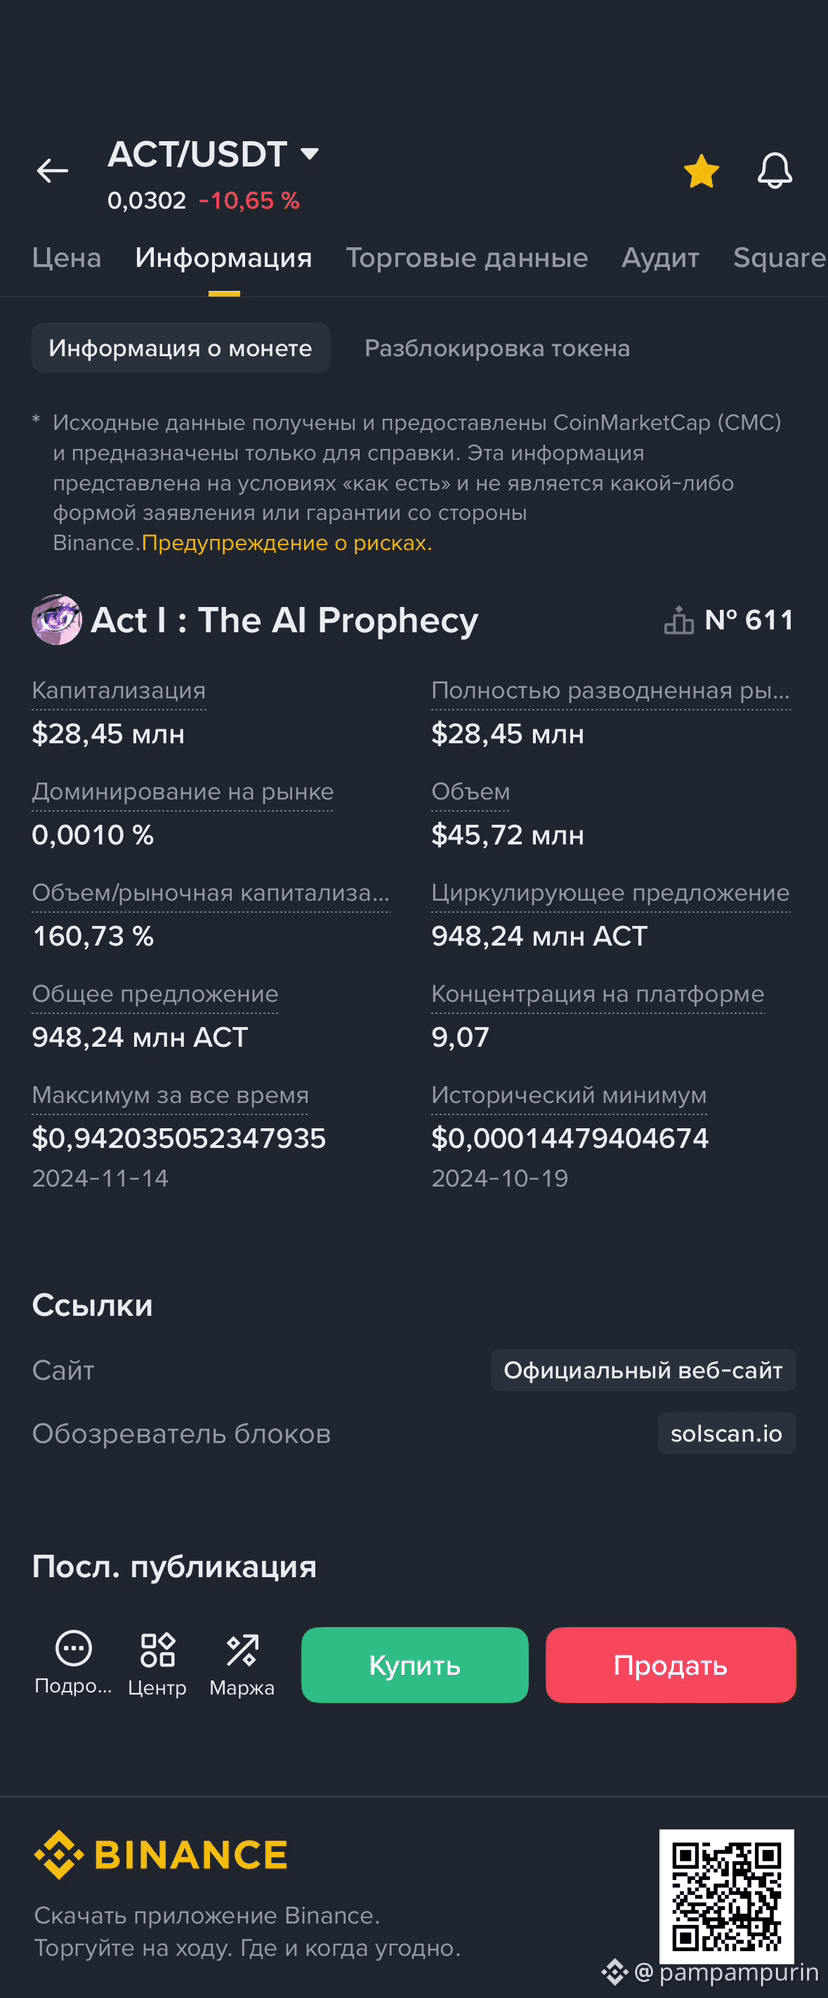This screenshot has width=828, height=1998.
Task: Open the Предупреждение о рисках link
Action: click(287, 543)
